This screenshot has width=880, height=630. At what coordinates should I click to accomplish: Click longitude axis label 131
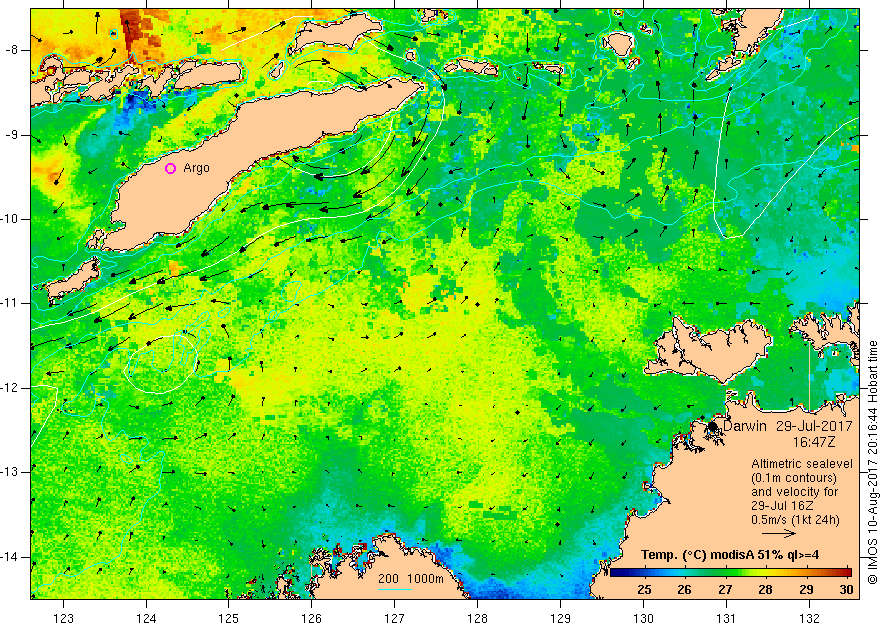point(726,619)
